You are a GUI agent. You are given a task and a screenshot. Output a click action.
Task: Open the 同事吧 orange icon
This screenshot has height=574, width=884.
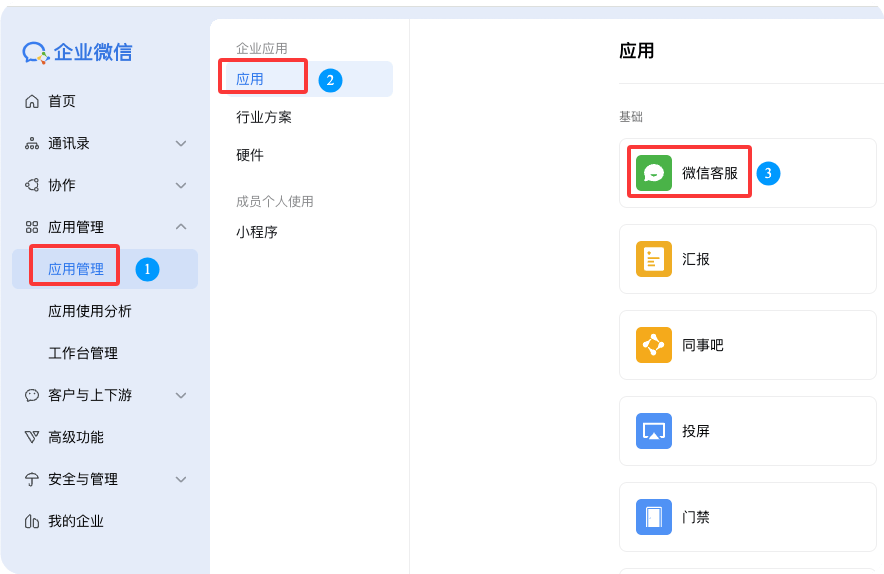click(654, 345)
